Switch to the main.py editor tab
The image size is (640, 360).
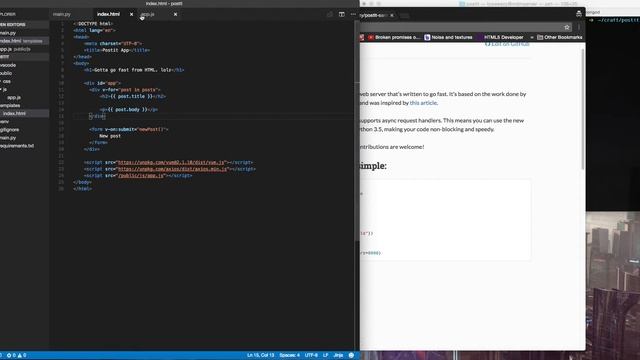[62, 14]
